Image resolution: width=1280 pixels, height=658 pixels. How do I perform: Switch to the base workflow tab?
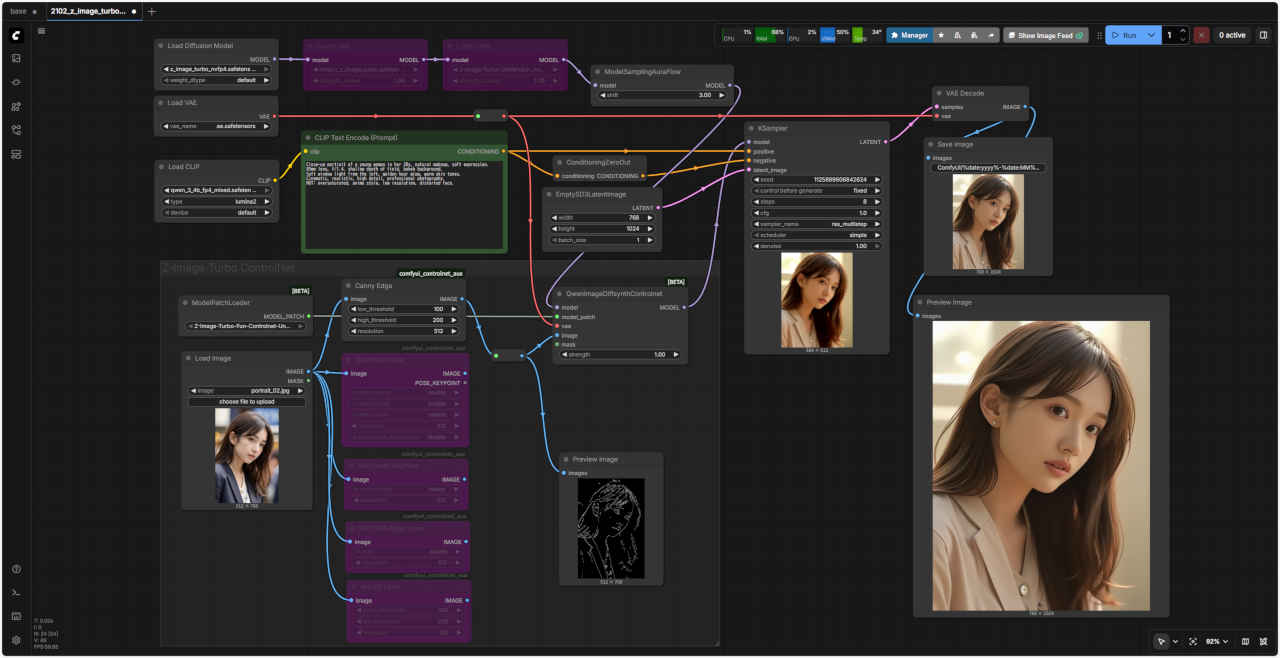pos(18,11)
